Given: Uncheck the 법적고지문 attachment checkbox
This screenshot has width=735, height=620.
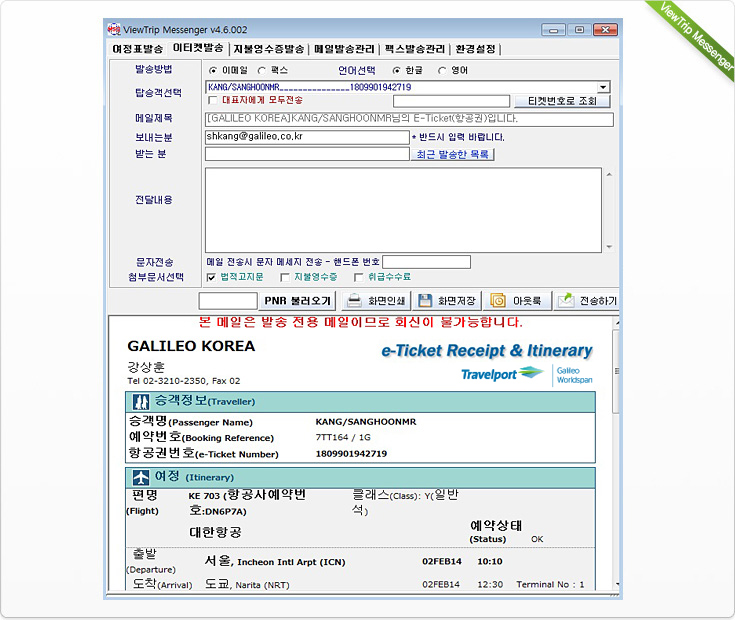Looking at the screenshot, I should (211, 277).
